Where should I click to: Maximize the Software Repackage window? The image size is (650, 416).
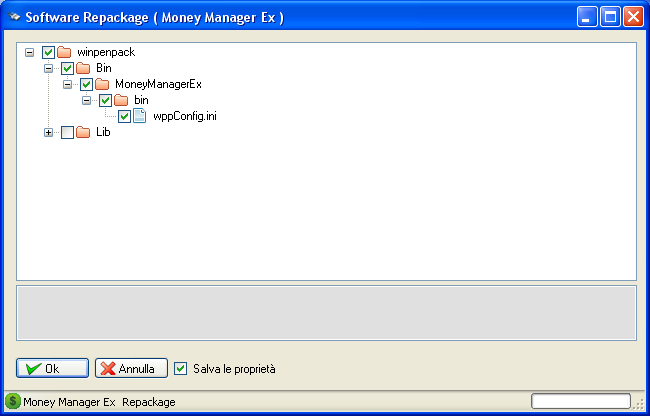610,17
